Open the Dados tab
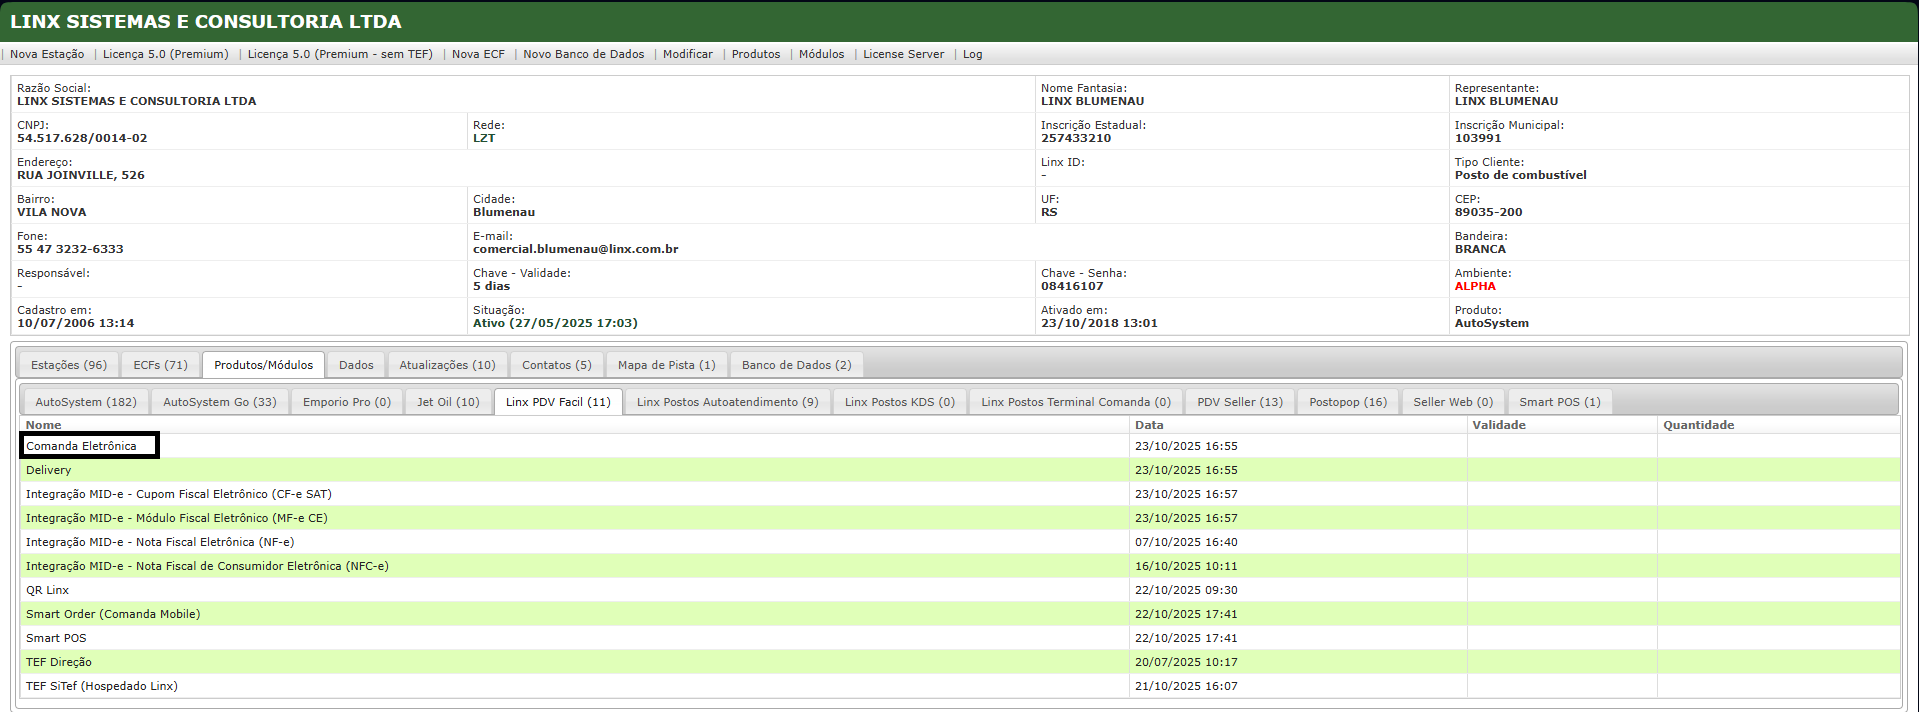 click(x=356, y=365)
